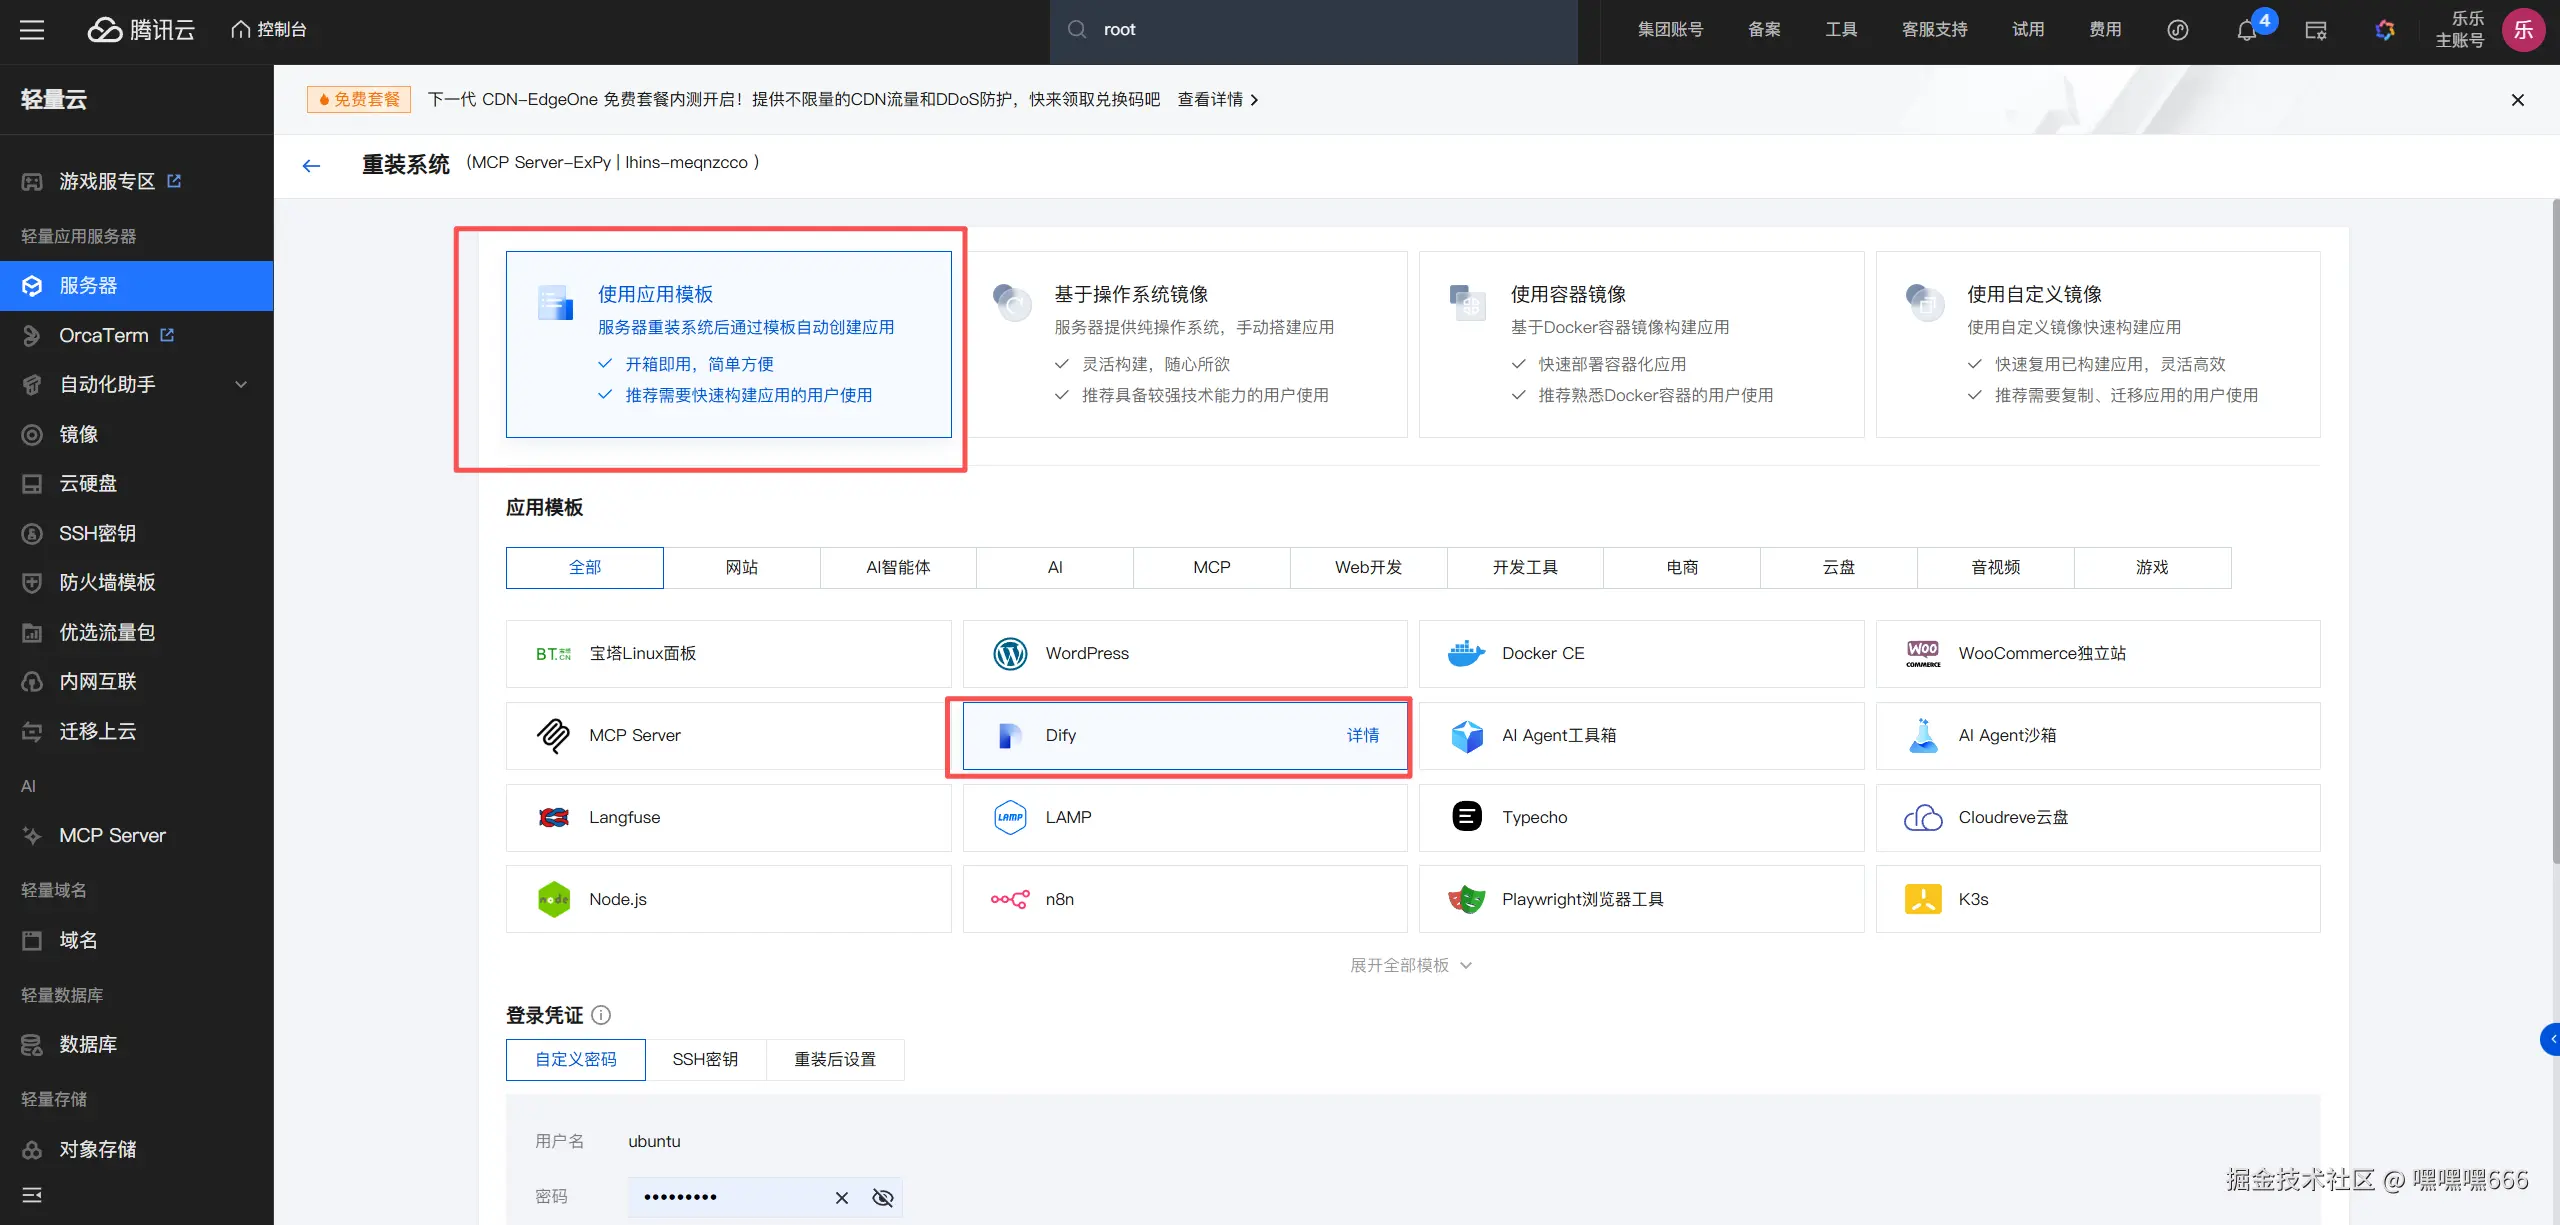Click the AI Agent工具箱 cube icon
Screen dimensions: 2560x1225
pyautogui.click(x=1467, y=736)
